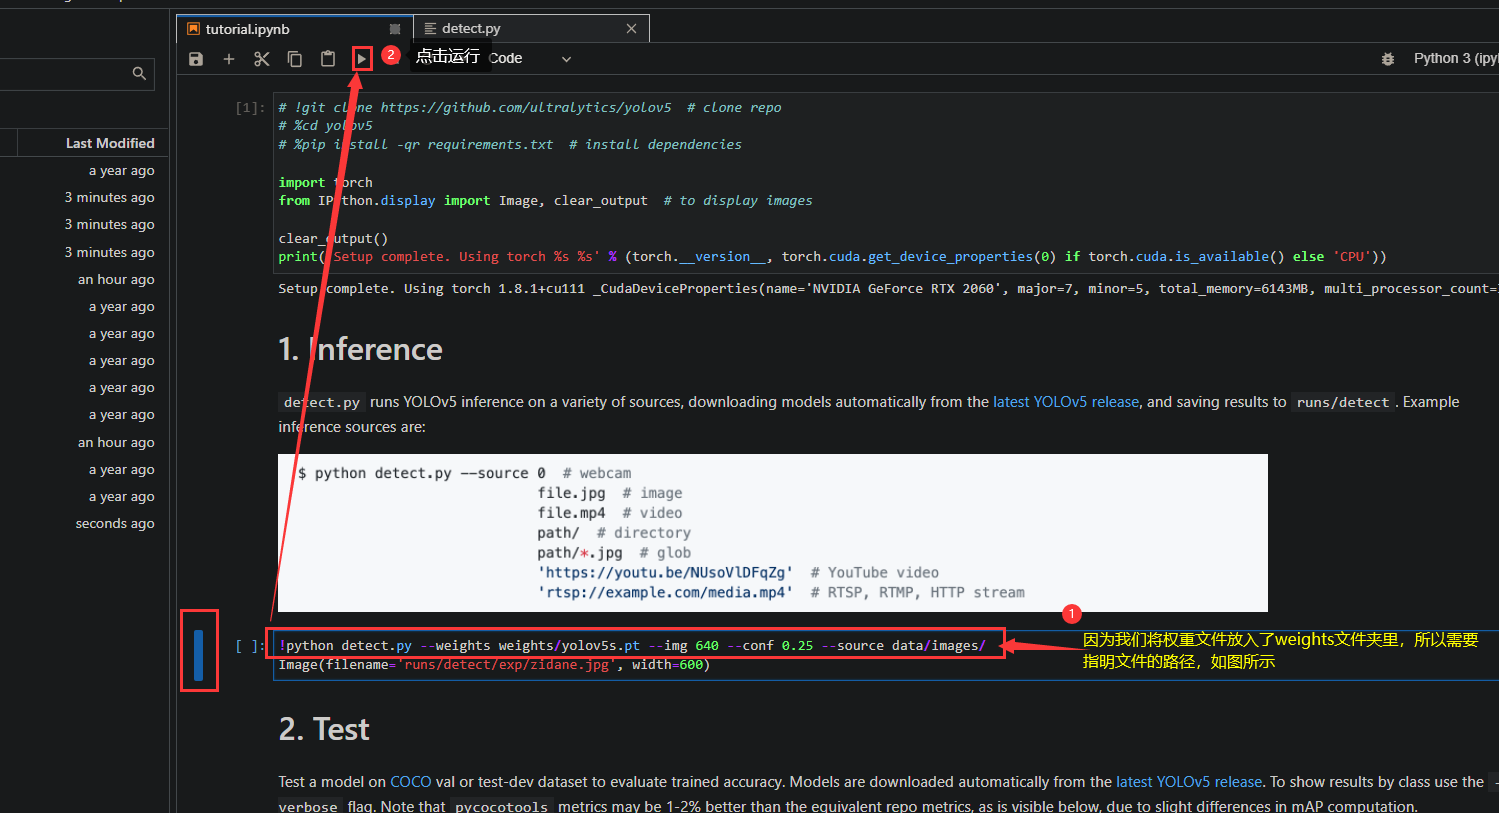Sort files by Last Modified header
This screenshot has height=813, width=1499.
click(110, 143)
